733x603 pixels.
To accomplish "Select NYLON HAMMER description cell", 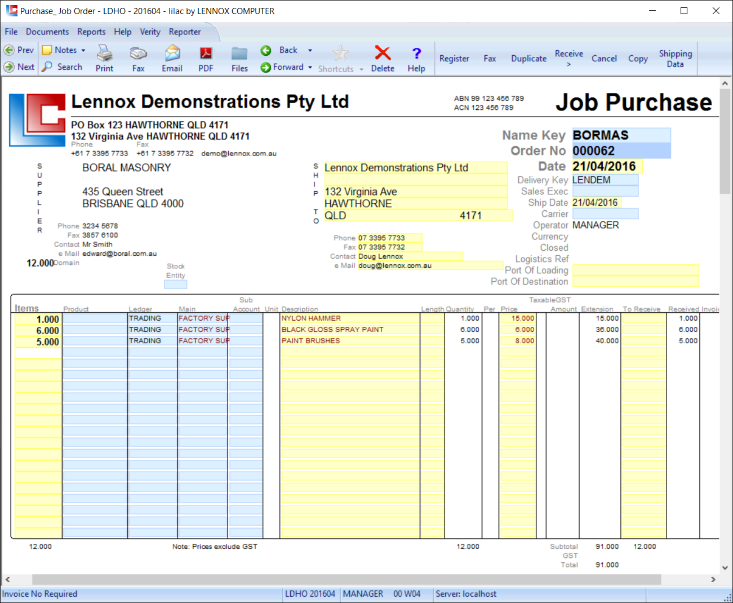I will pyautogui.click(x=350, y=318).
